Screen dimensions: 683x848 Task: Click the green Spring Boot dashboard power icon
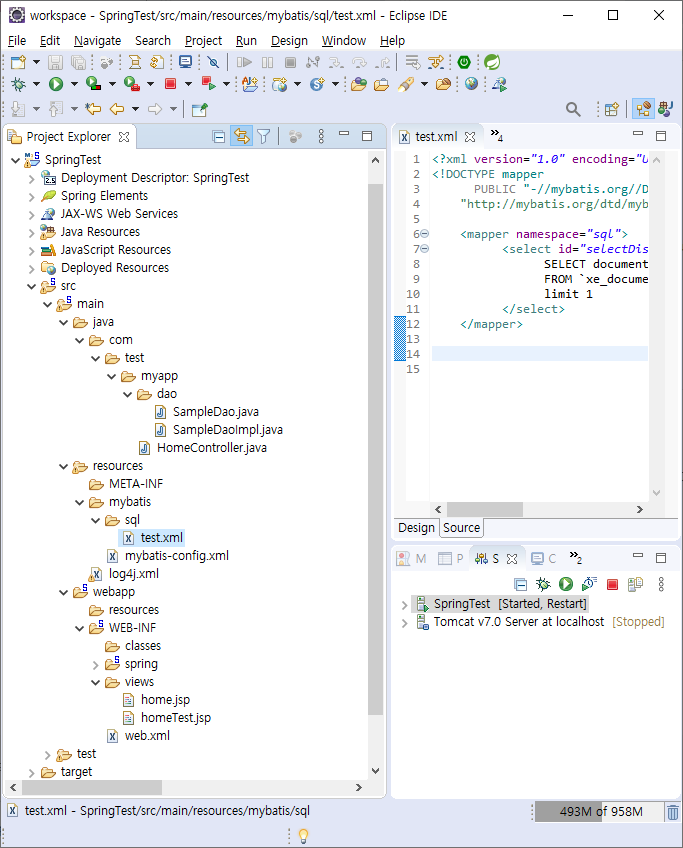point(464,62)
